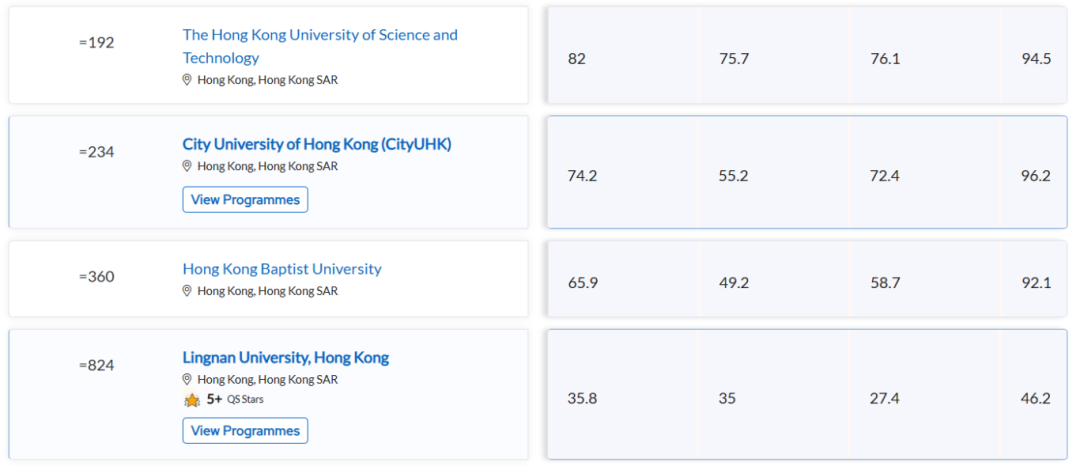Click View Programmes under City University of Hong Kong

[x=245, y=200]
